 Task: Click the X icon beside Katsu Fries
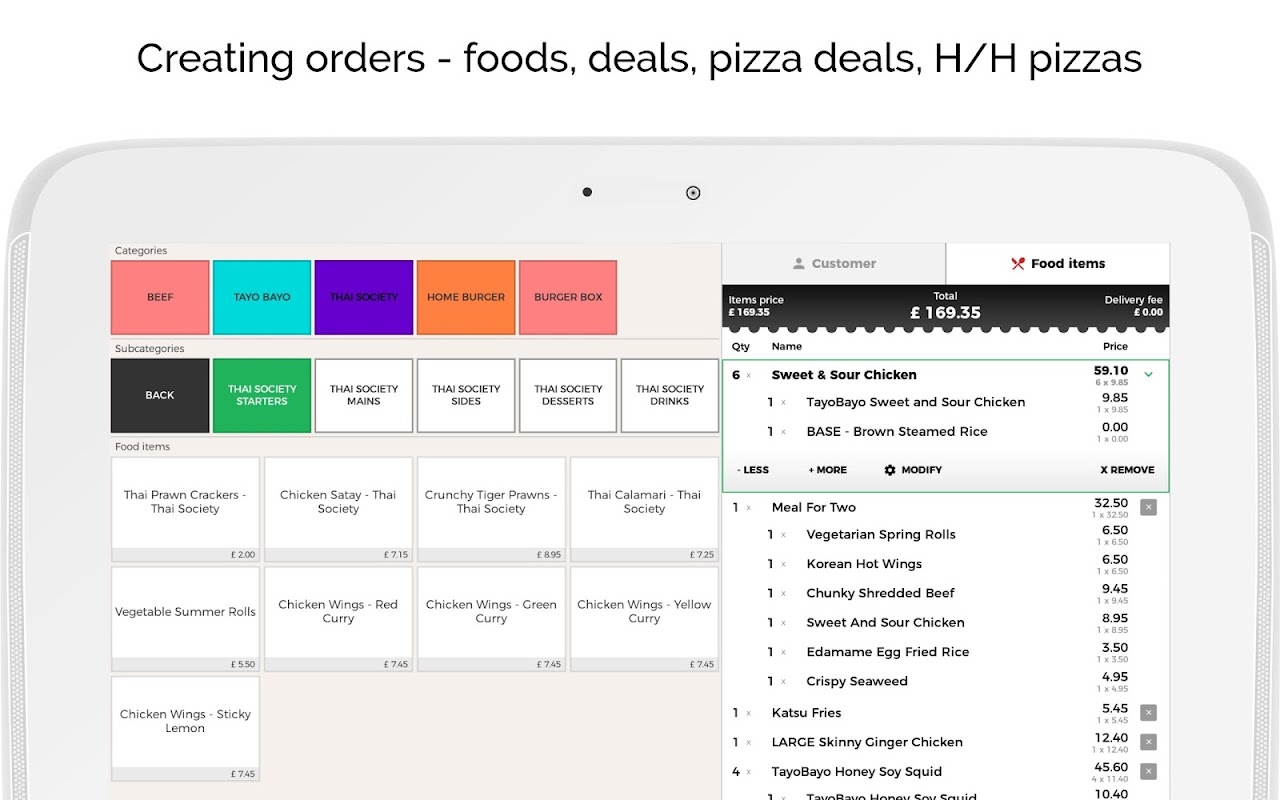(1148, 713)
